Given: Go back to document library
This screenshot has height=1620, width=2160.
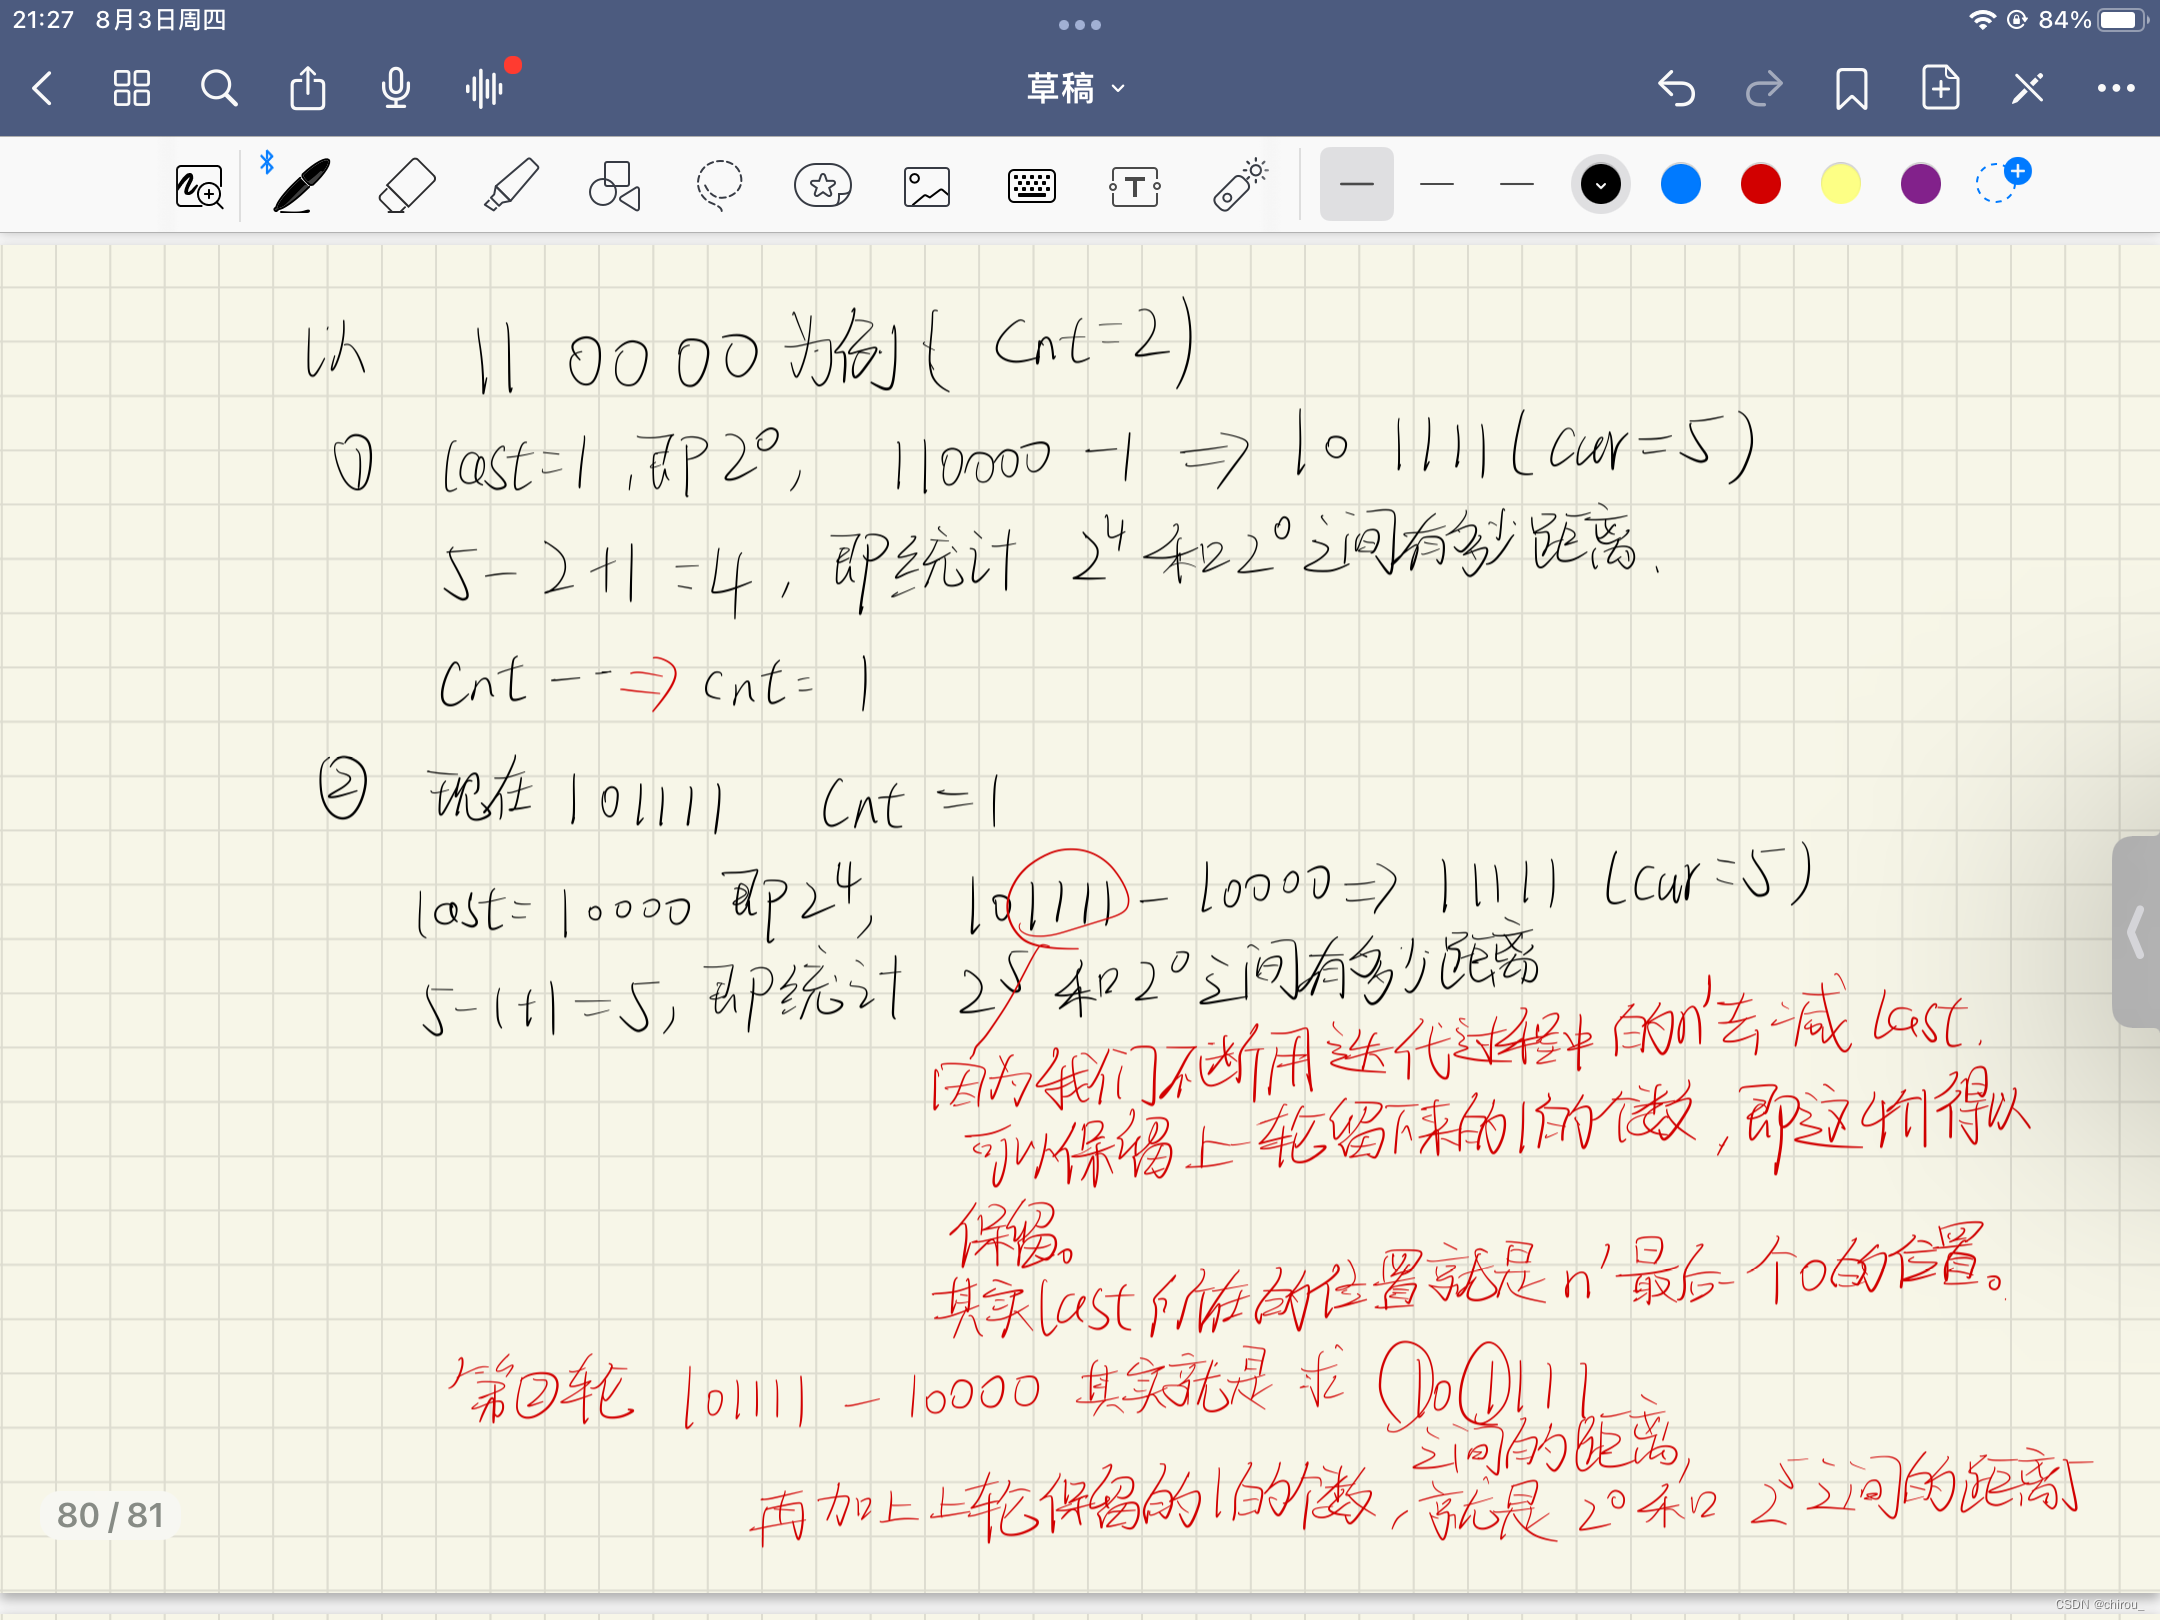Looking at the screenshot, I should [42, 88].
